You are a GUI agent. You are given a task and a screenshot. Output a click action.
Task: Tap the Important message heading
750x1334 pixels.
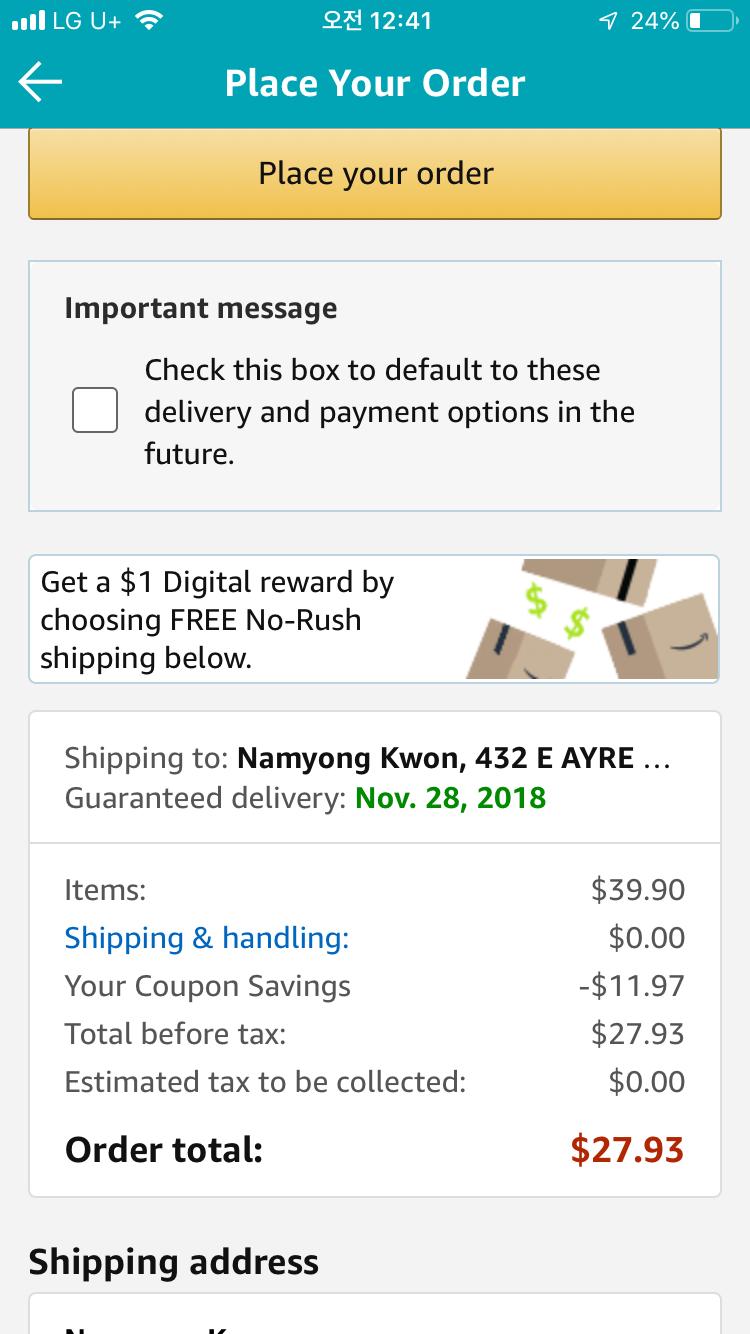point(201,308)
